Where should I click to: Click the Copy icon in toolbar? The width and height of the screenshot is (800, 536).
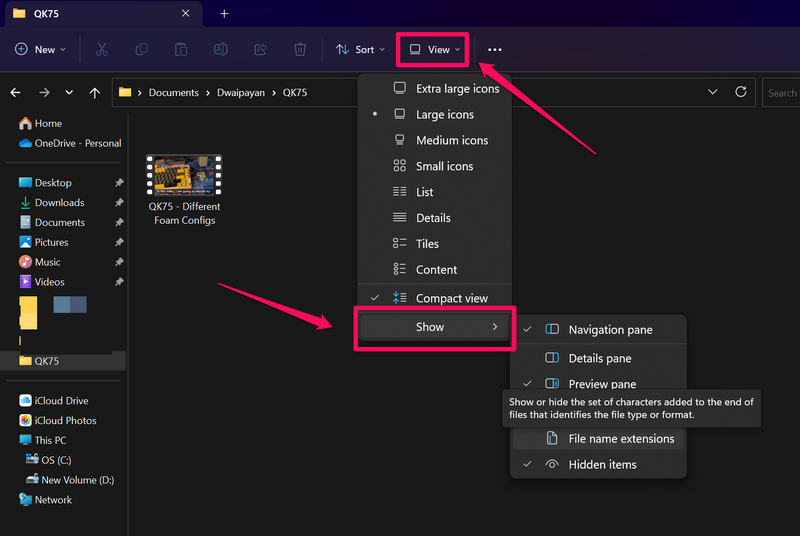point(141,49)
